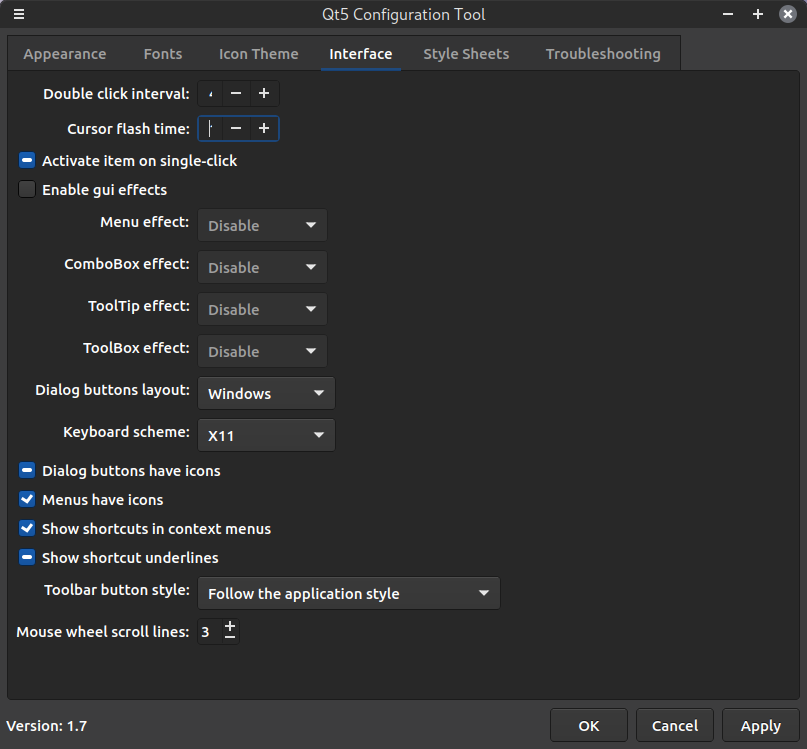Viewport: 807px width, 749px height.
Task: Open Dialog buttons layout dropdown
Action: tap(266, 393)
